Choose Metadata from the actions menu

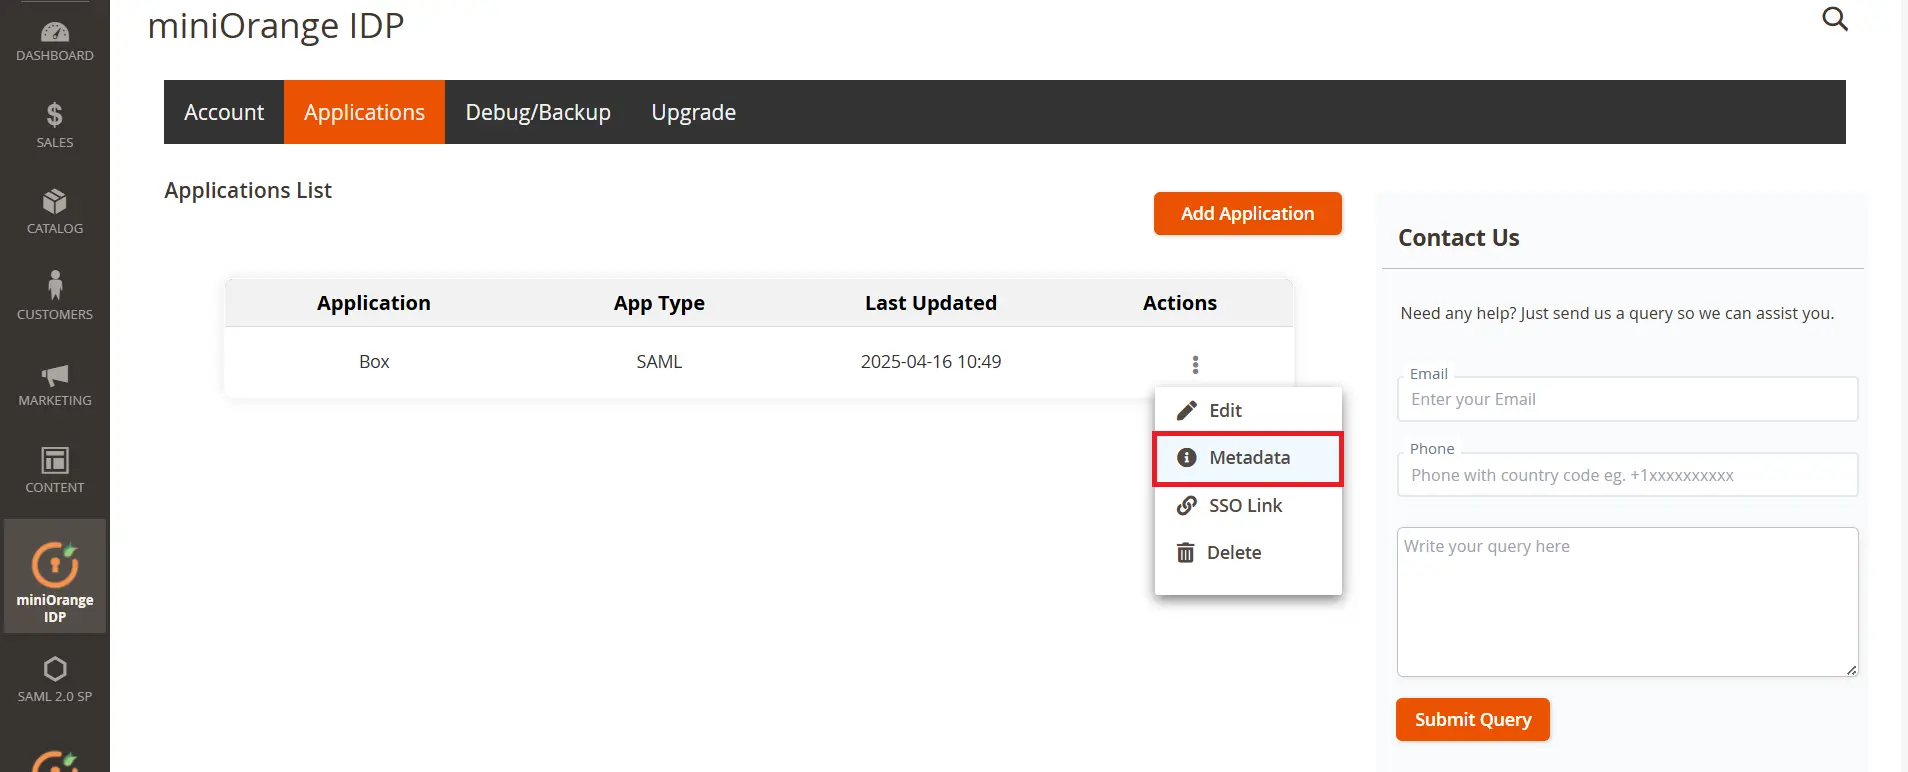[x=1248, y=458]
